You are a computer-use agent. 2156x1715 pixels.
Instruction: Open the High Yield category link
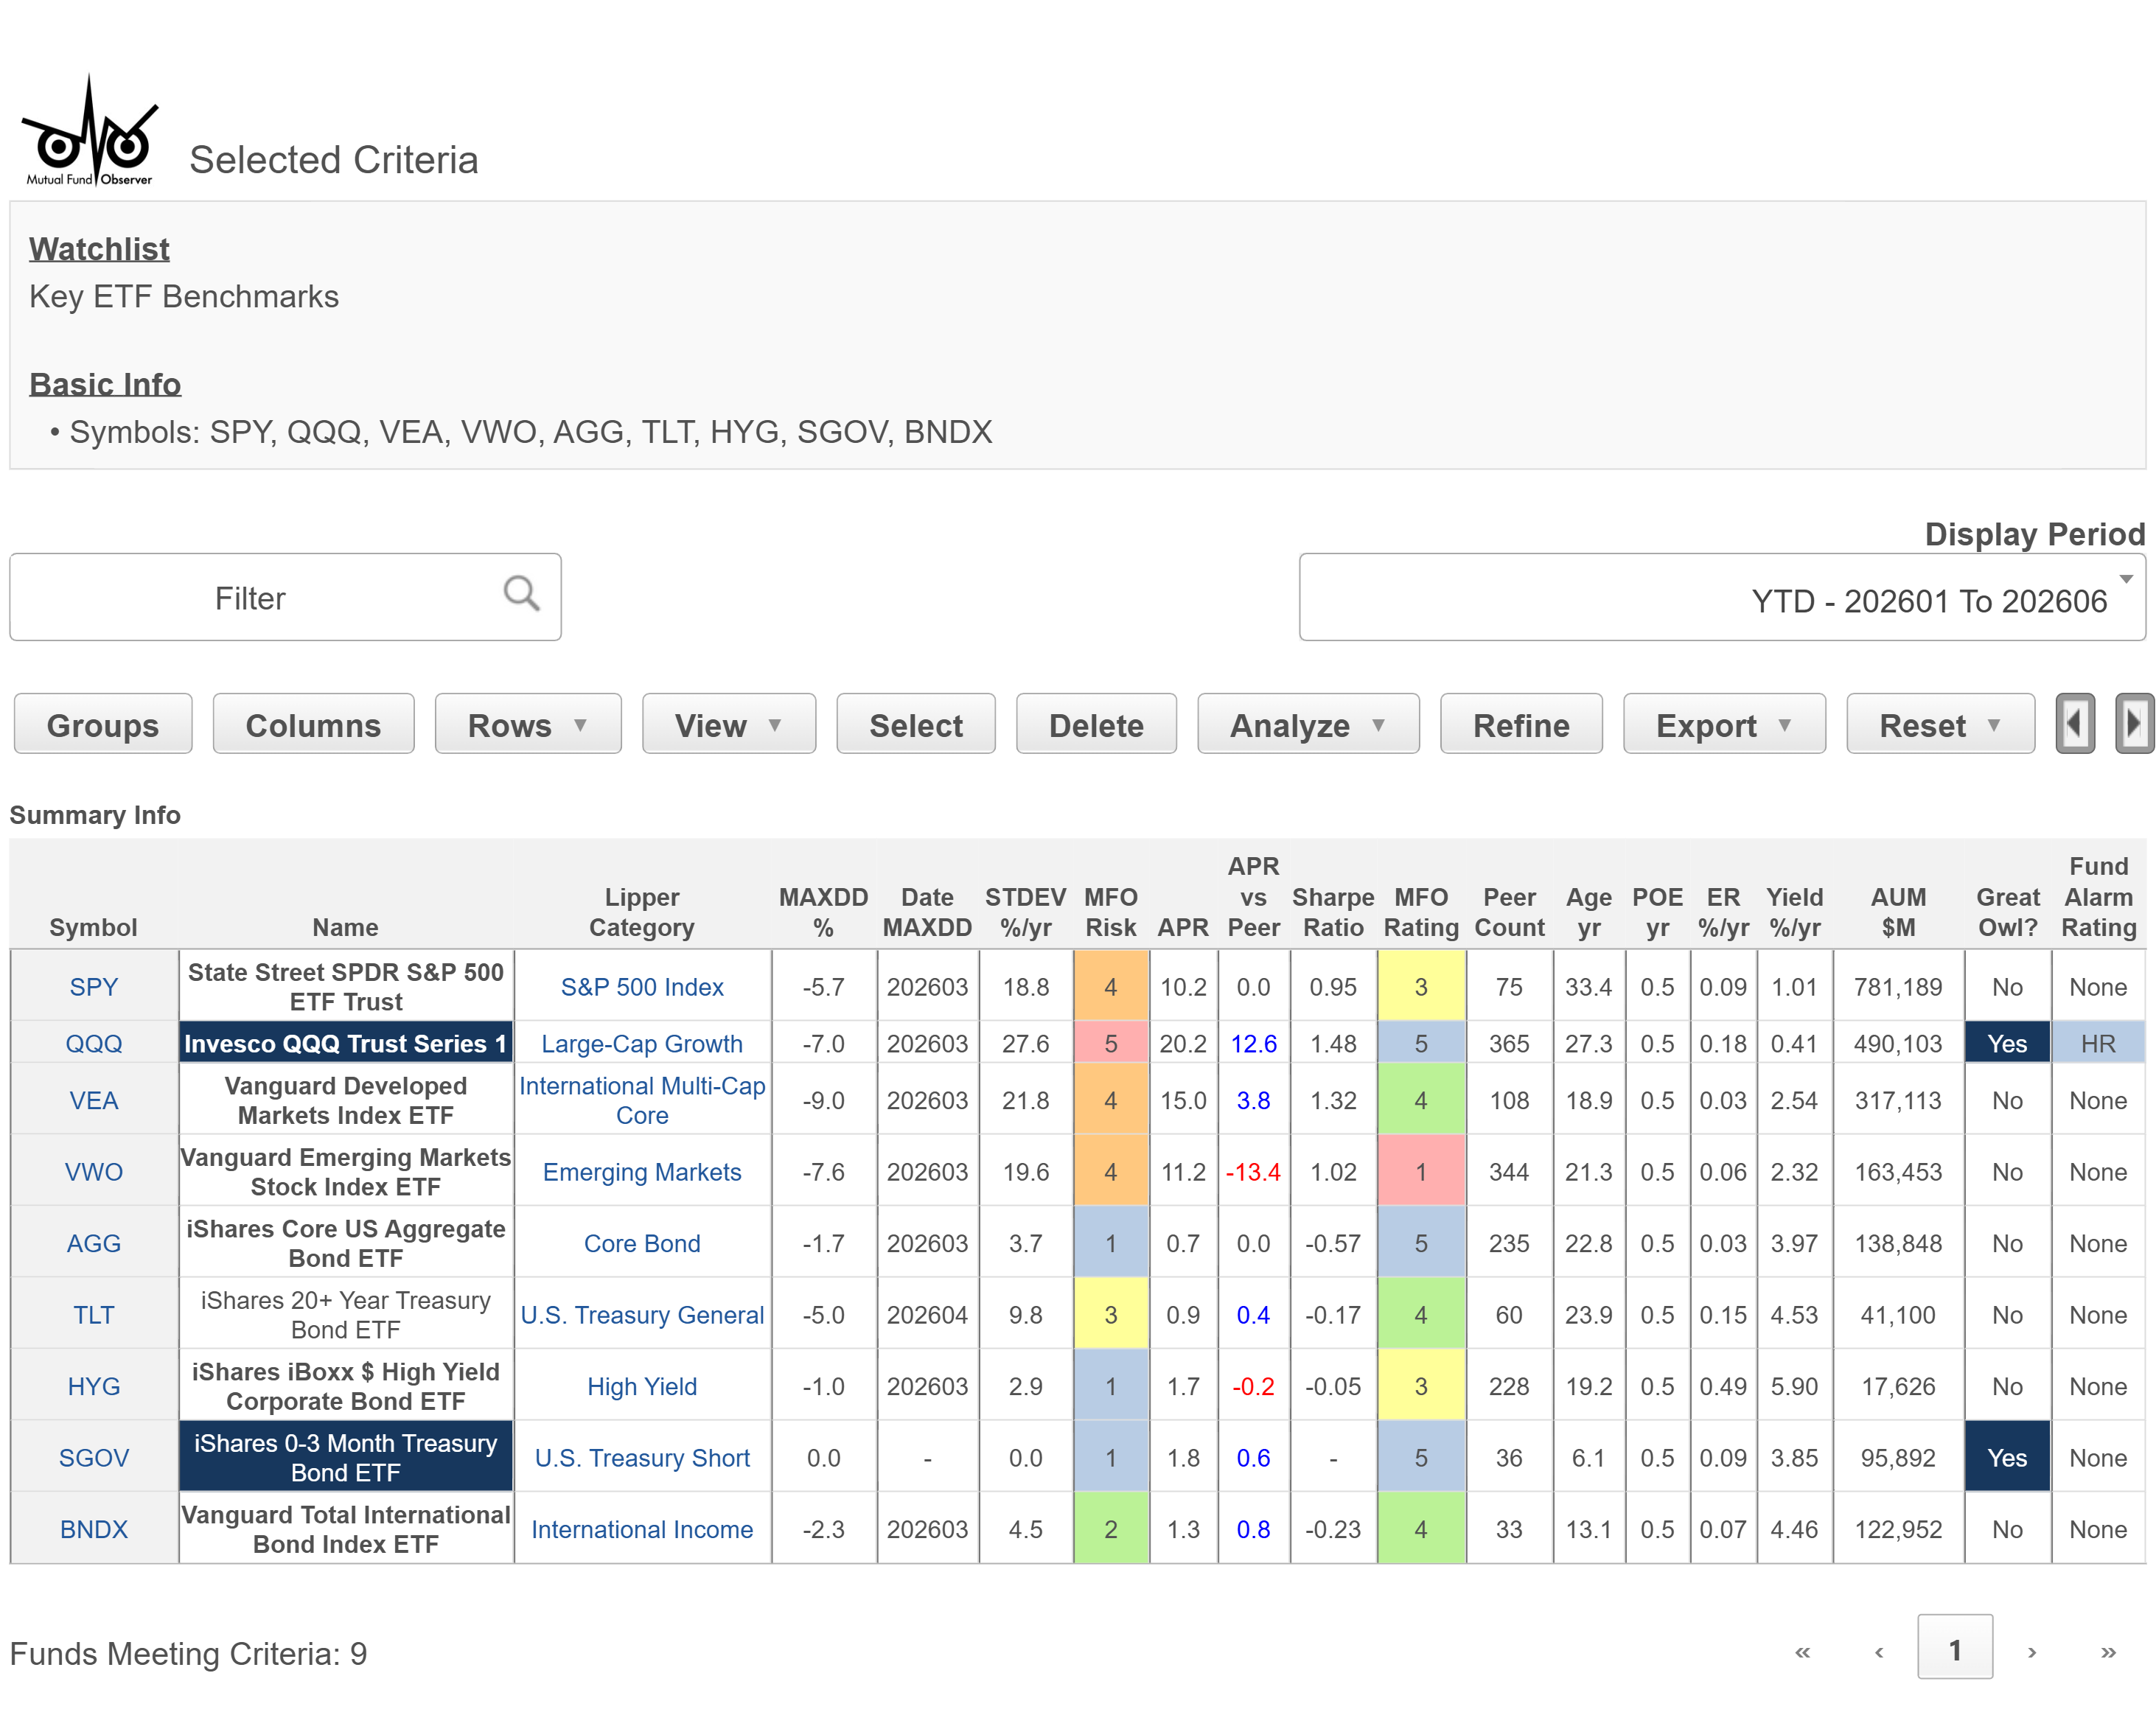coord(642,1386)
